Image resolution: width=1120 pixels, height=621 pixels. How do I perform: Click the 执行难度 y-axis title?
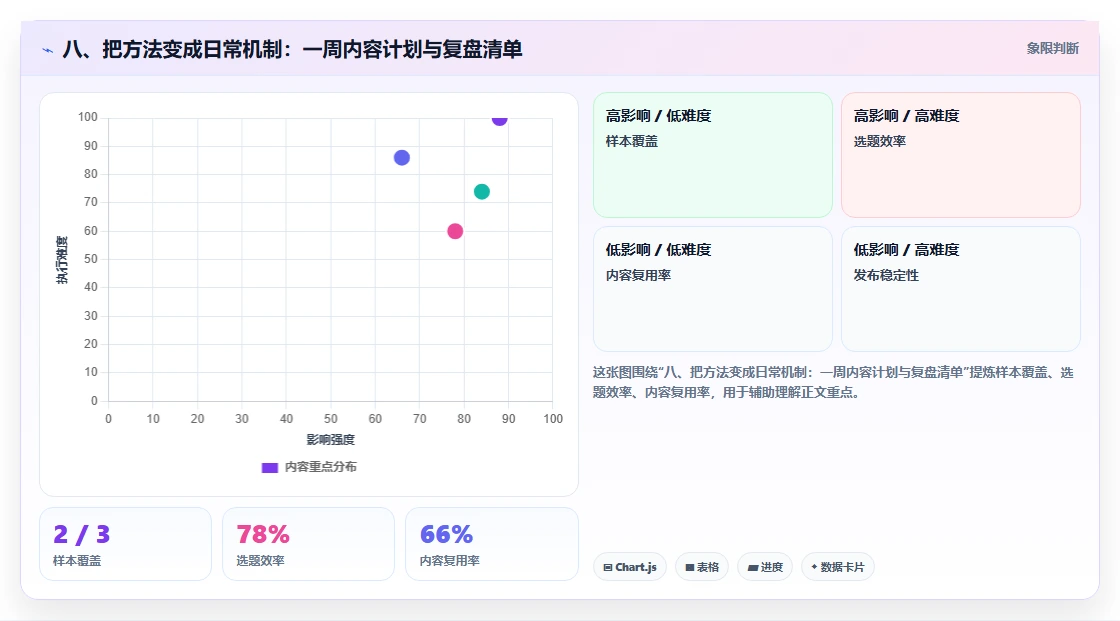pos(62,259)
